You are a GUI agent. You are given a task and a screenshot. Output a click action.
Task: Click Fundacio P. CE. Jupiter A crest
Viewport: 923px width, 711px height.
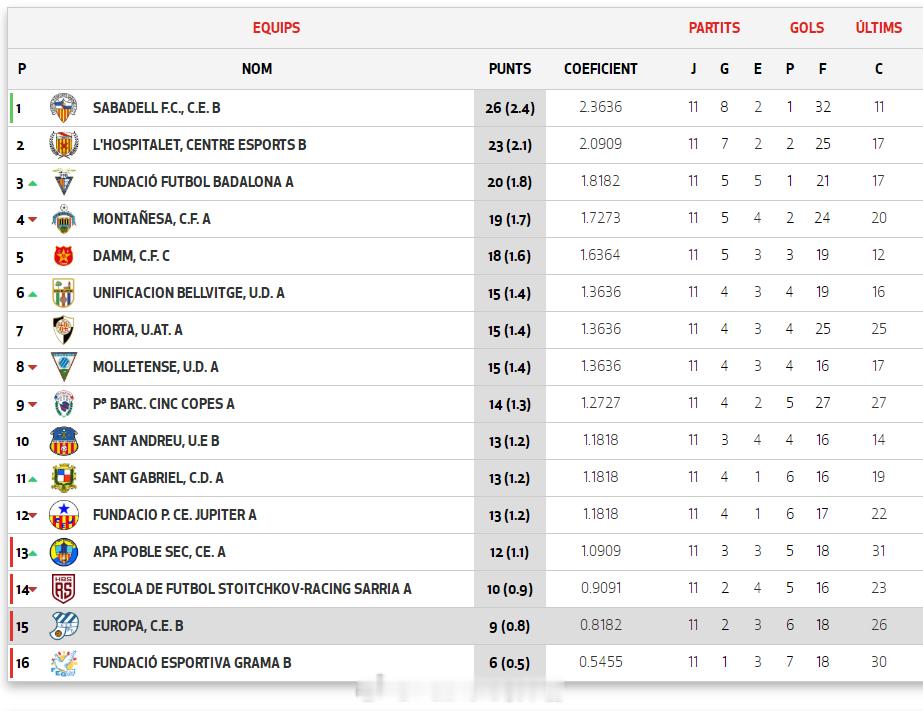[64, 516]
